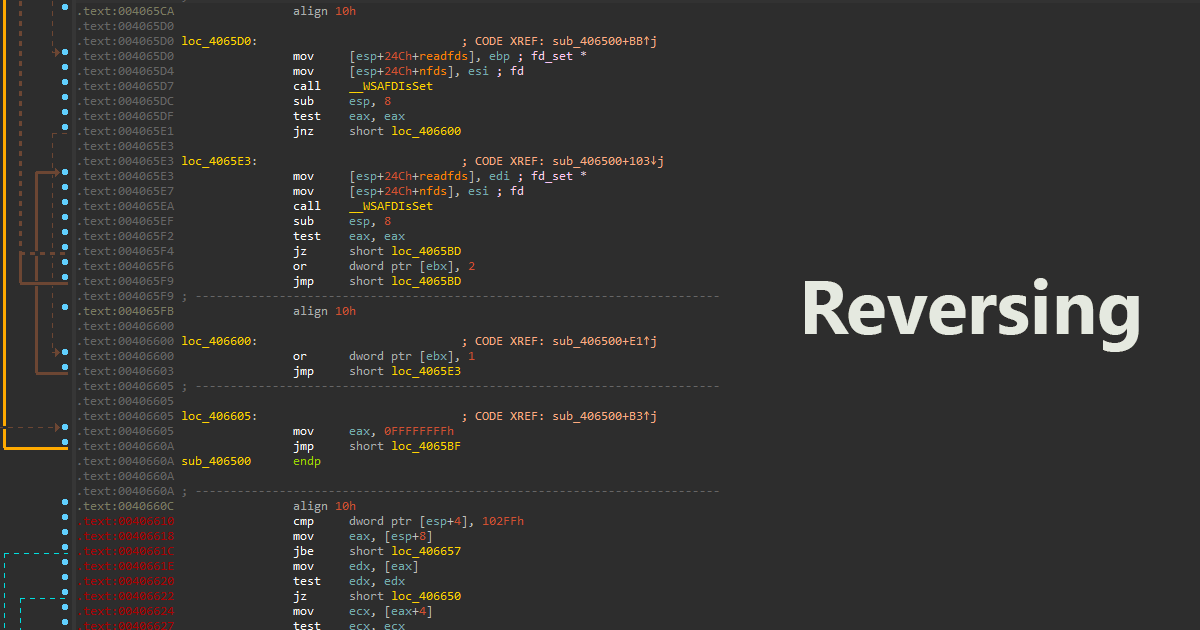This screenshot has height=630, width=1200.
Task: Click the blue dot beside address 0040660A jmp line
Action: tap(64, 446)
